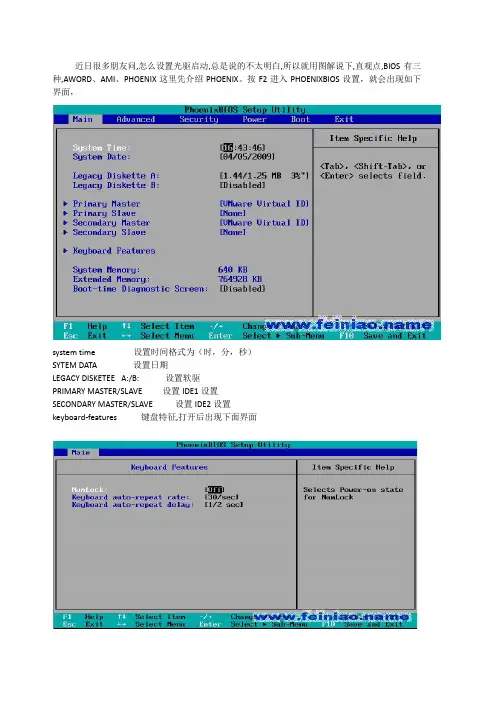This screenshot has width=496, height=702.
Task: Expand the Primary Slave submenu arrow
Action: point(65,213)
